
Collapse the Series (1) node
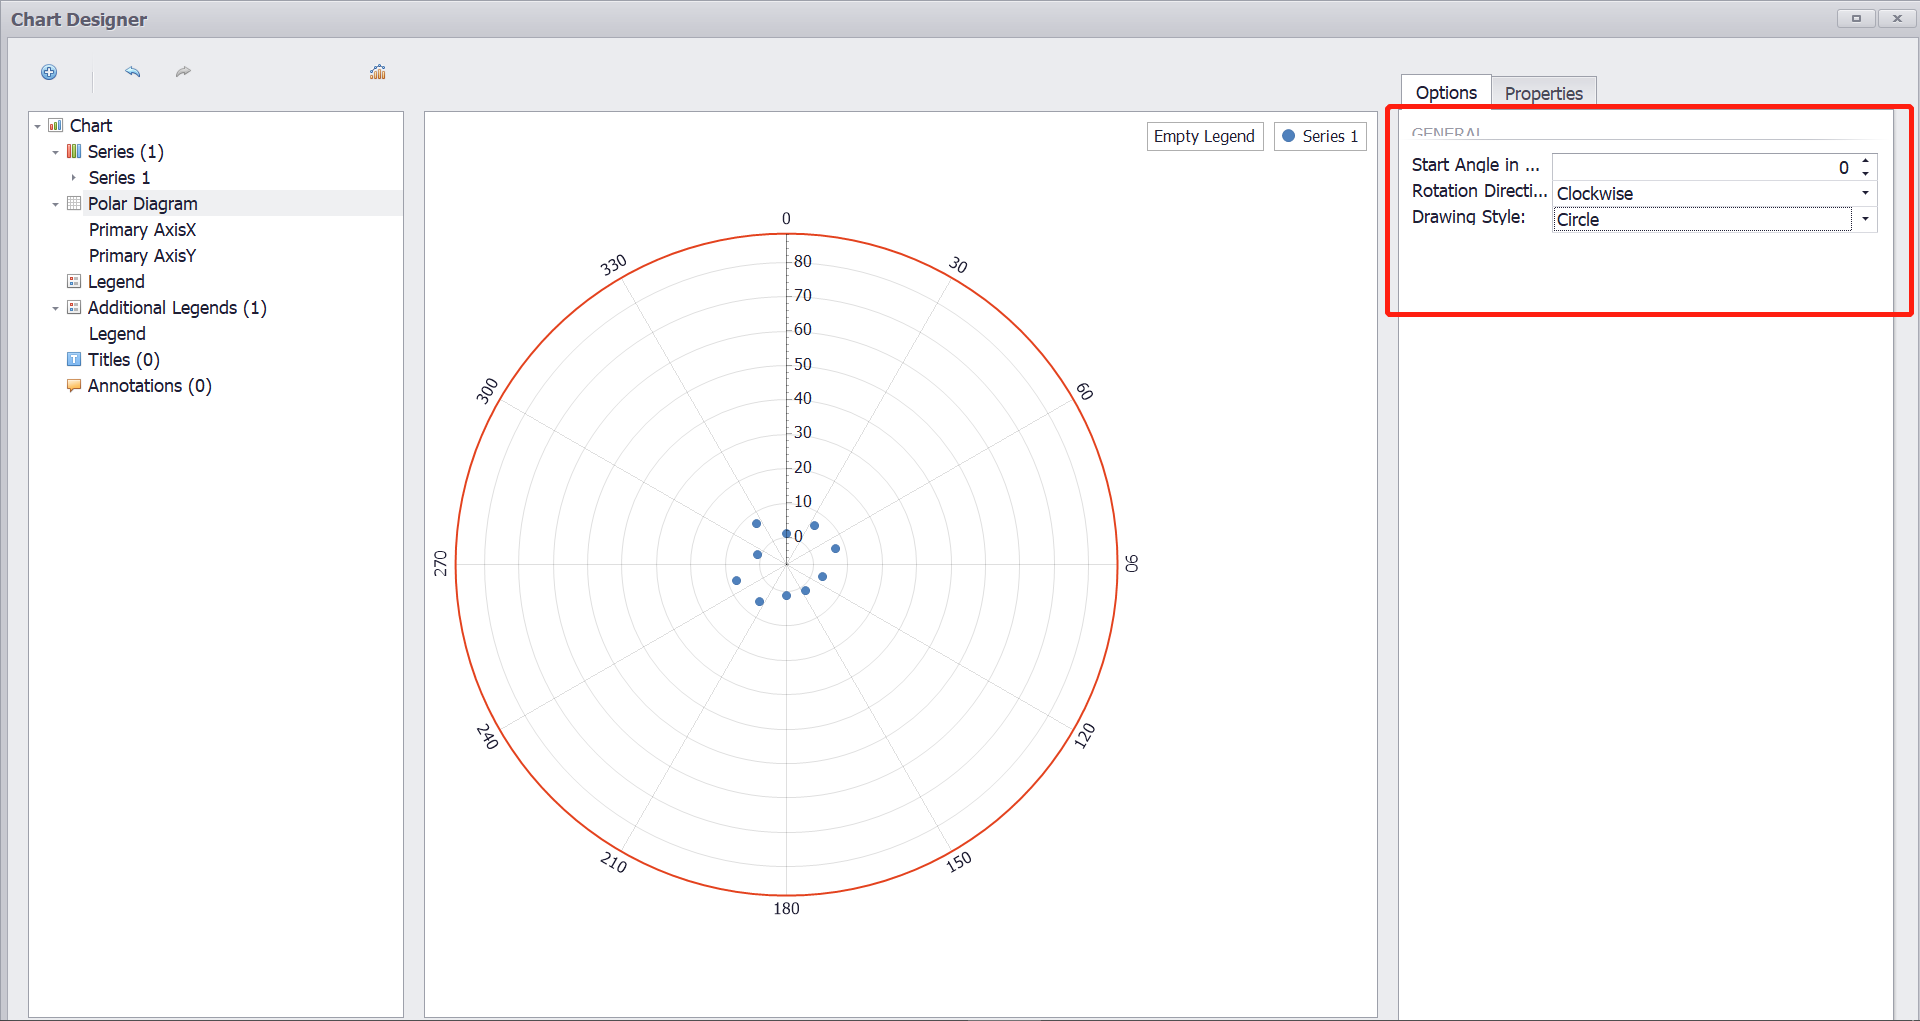[x=56, y=152]
